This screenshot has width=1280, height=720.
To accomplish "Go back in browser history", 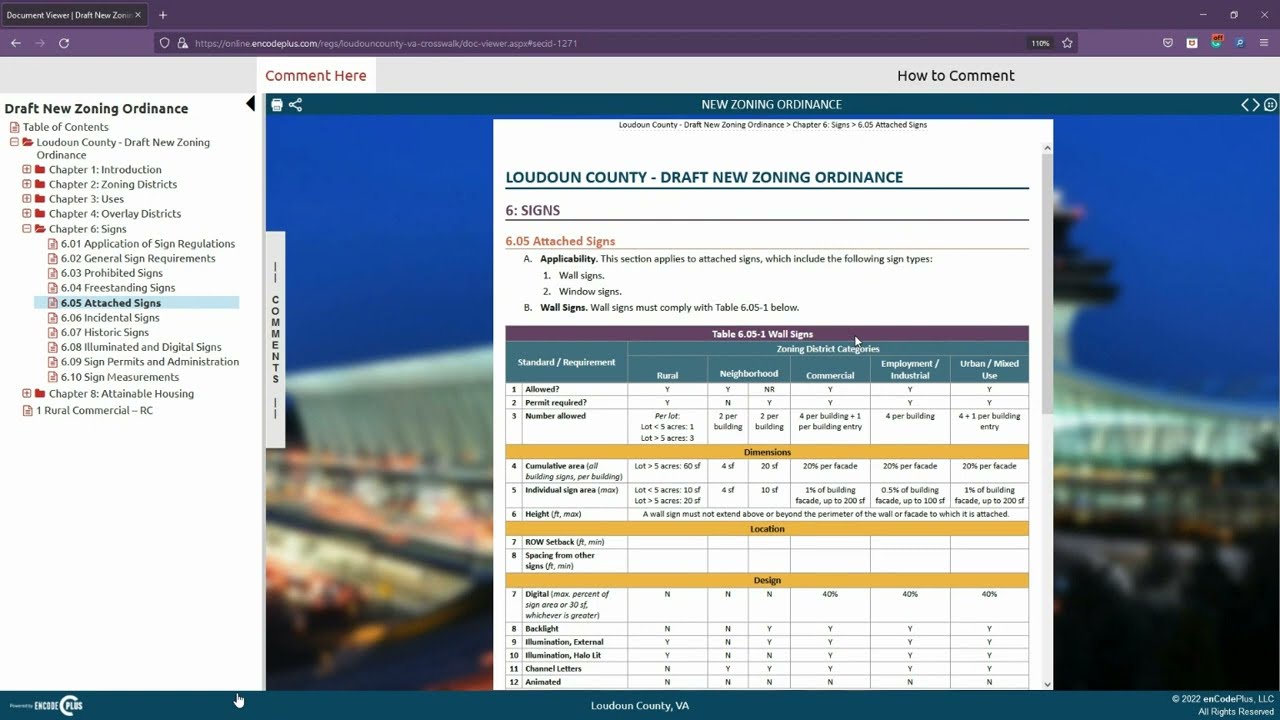I will tap(16, 43).
